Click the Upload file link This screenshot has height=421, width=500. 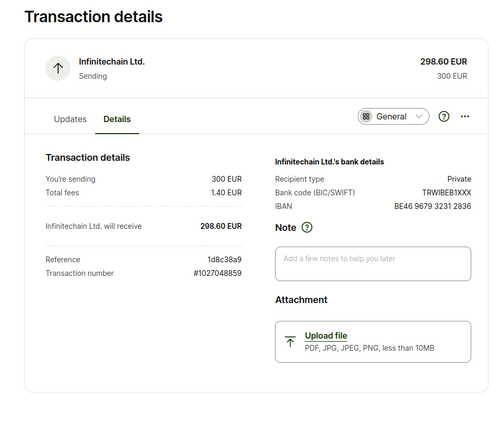[x=326, y=336]
